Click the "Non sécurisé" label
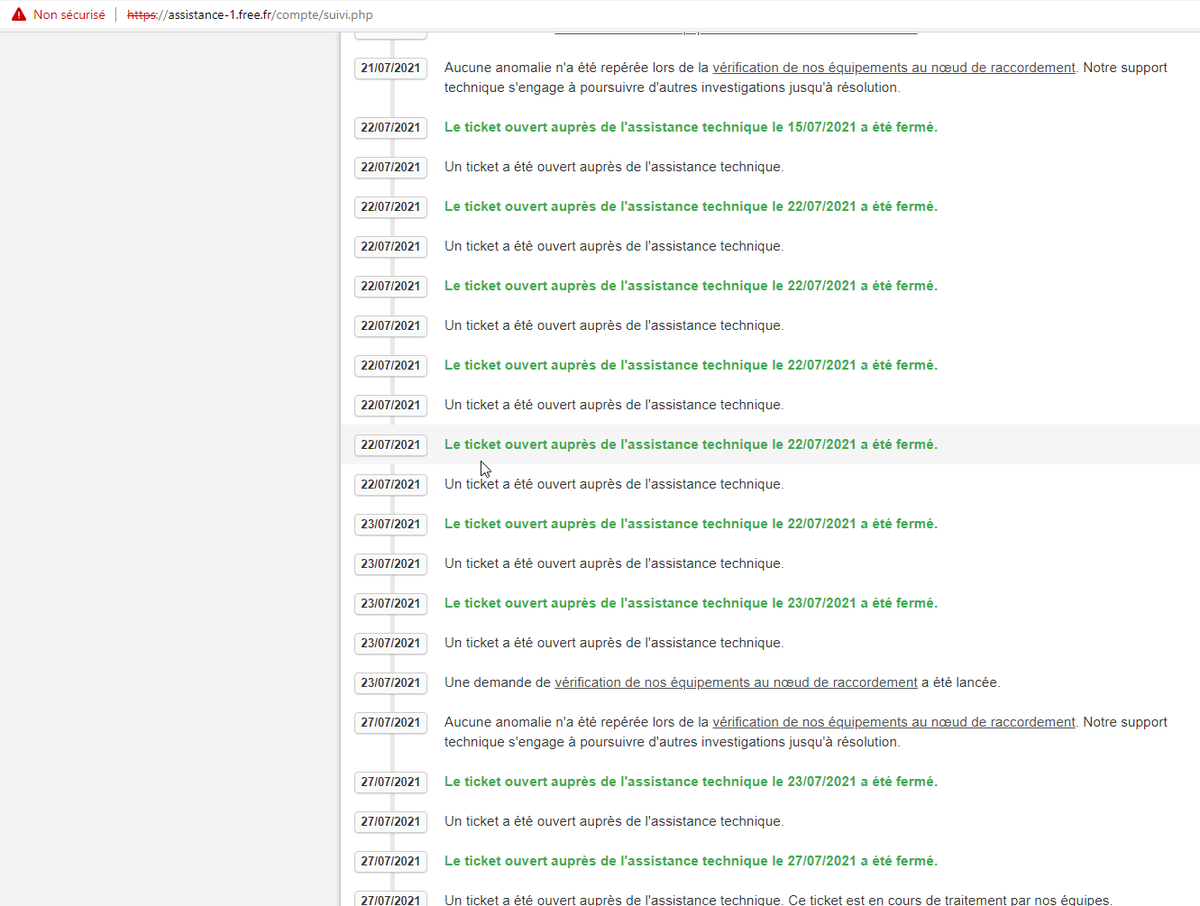This screenshot has width=1200, height=906. click(x=69, y=15)
